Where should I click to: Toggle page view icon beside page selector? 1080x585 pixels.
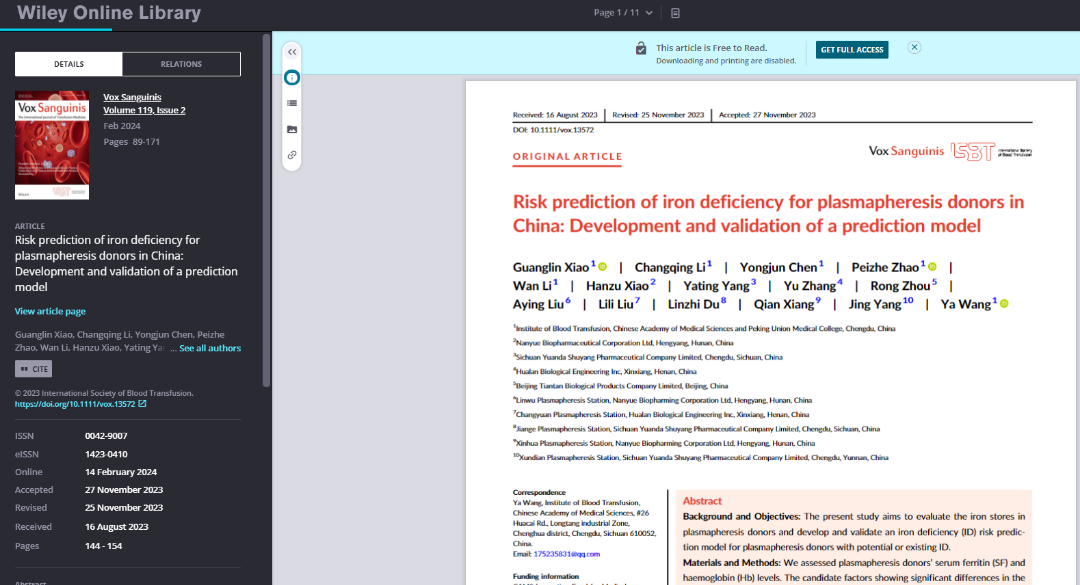[x=675, y=13]
